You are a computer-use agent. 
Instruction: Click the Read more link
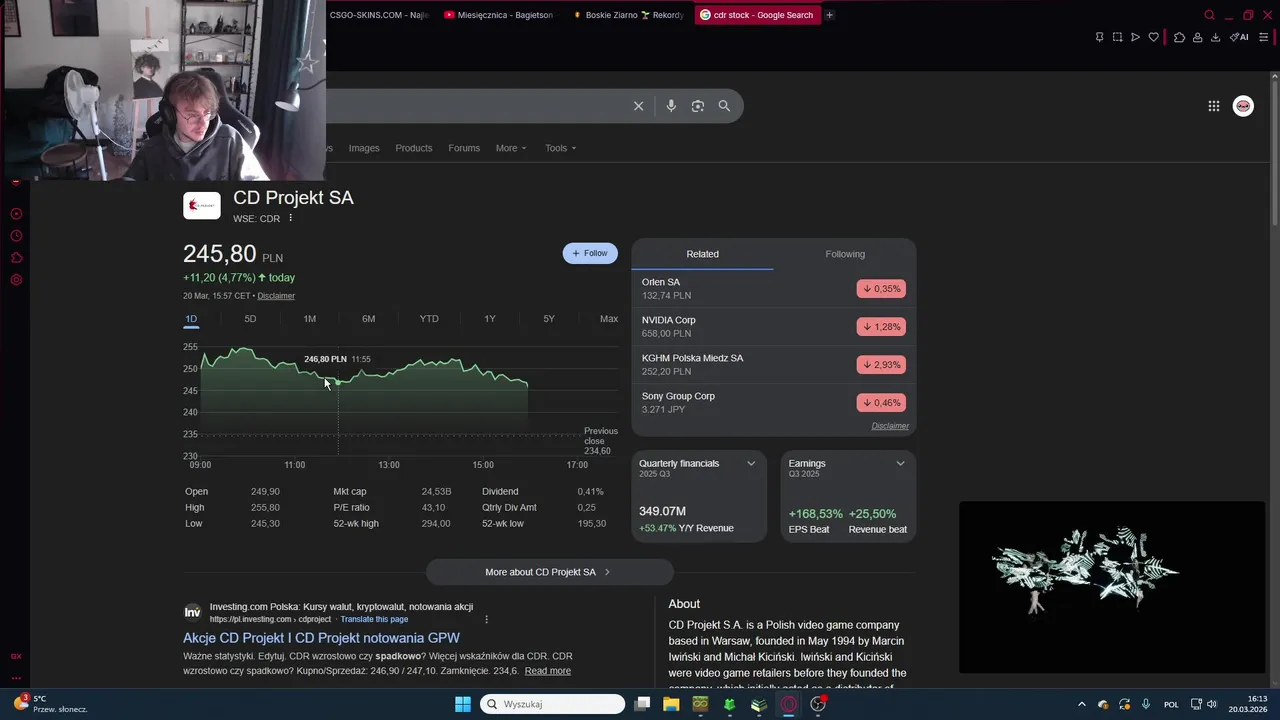click(x=548, y=671)
